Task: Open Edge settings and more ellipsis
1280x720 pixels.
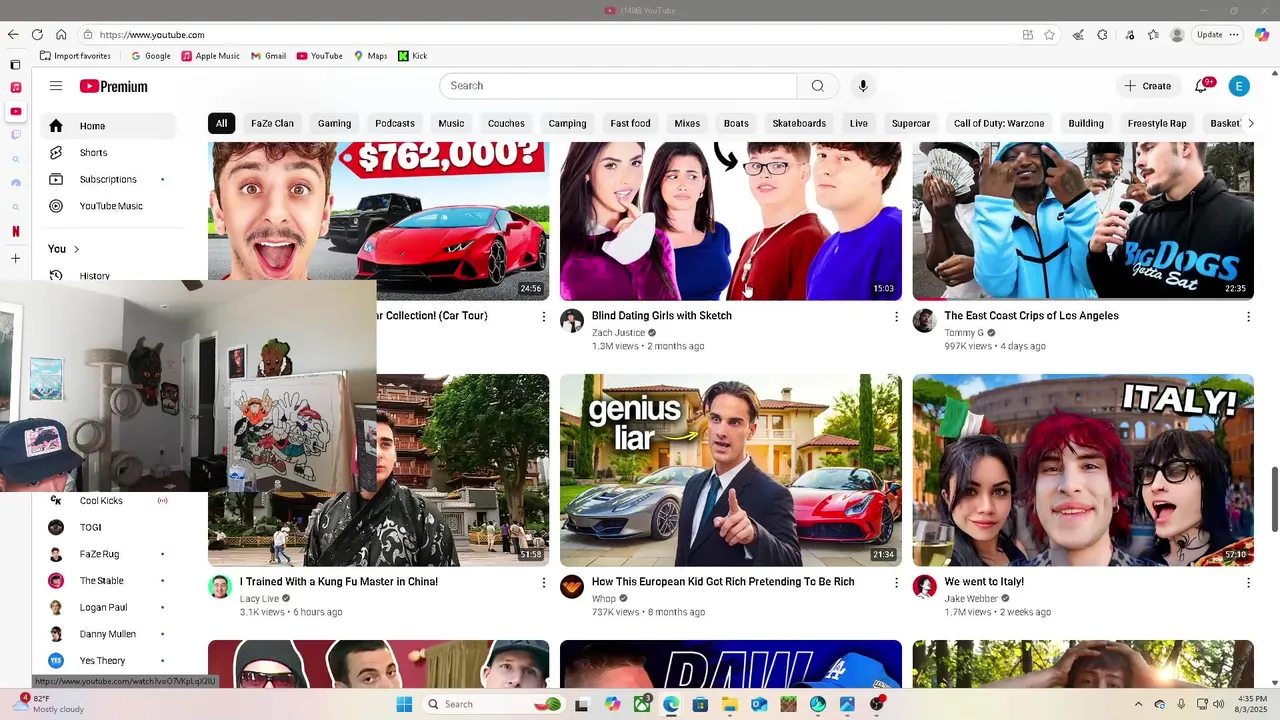Action: pos(1234,34)
